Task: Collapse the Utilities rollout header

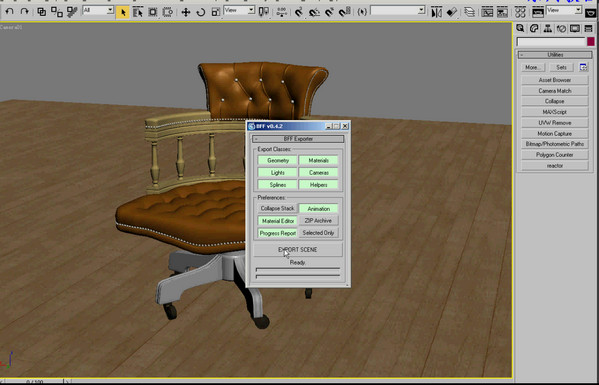Action: pyautogui.click(x=555, y=55)
